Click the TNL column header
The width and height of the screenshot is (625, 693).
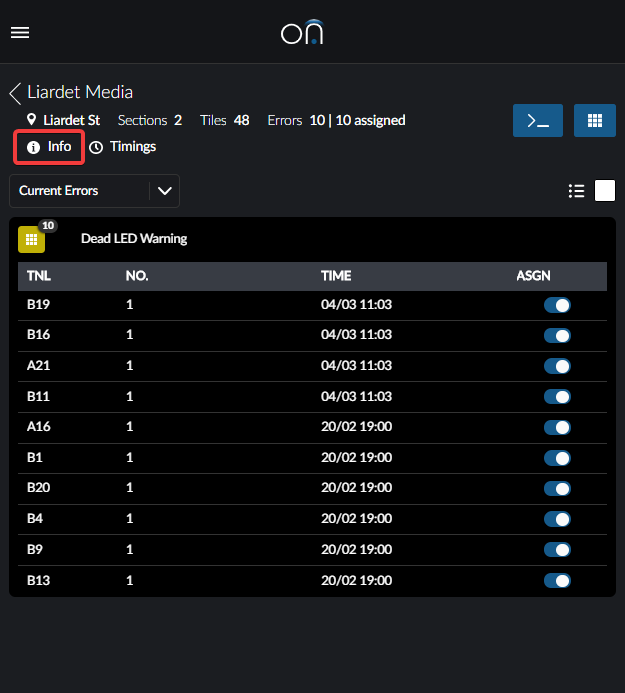pyautogui.click(x=39, y=276)
